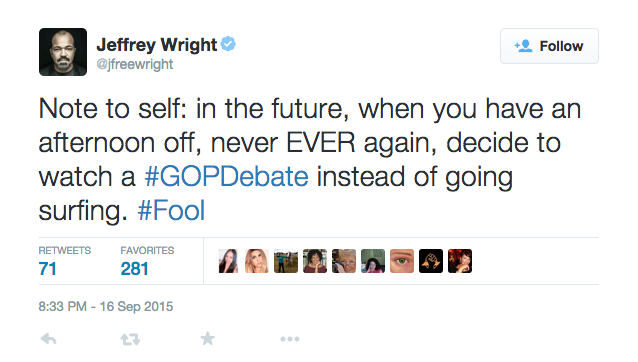Click the first dark-haired woman avatar

point(228,261)
